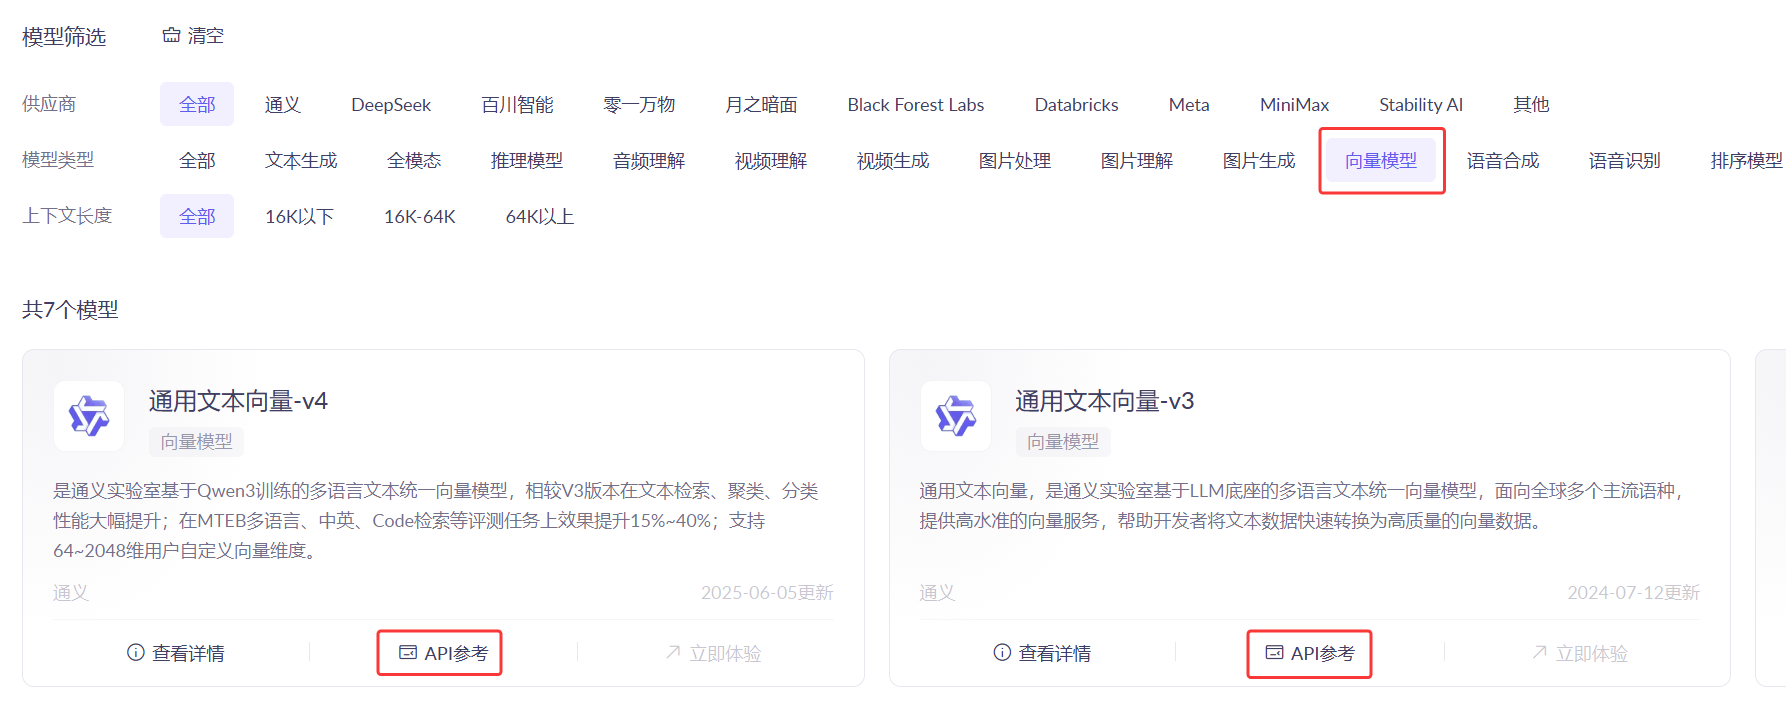Click the 通用文本向量-v3 model logo
This screenshot has width=1786, height=703.
956,416
